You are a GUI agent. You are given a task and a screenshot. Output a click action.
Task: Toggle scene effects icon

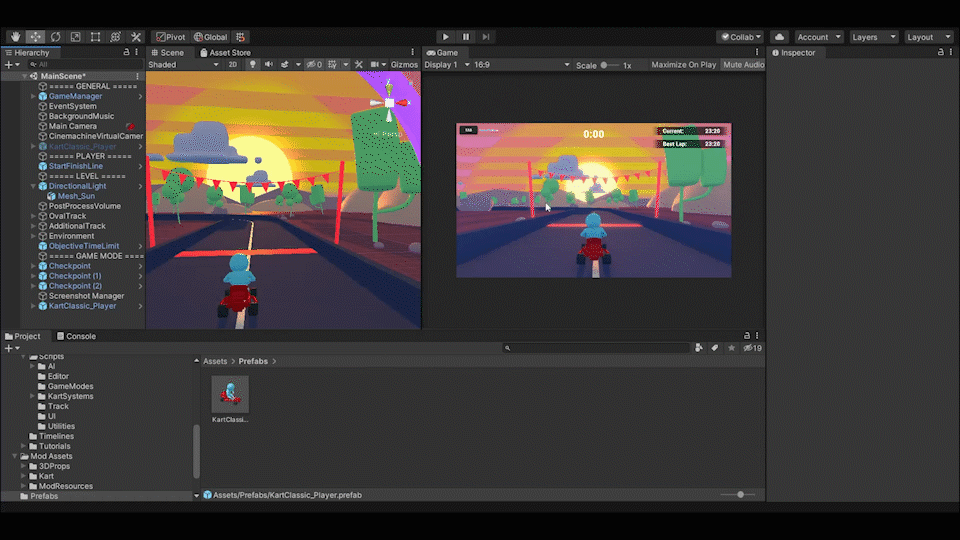point(285,64)
